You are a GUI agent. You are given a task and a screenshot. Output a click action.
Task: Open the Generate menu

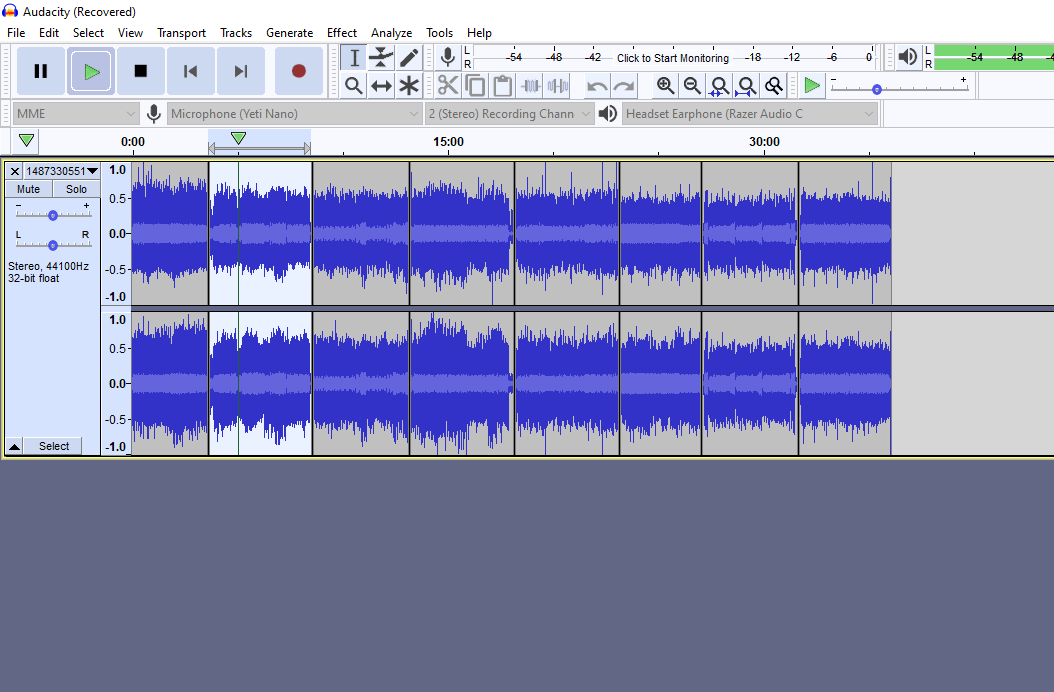click(x=290, y=32)
